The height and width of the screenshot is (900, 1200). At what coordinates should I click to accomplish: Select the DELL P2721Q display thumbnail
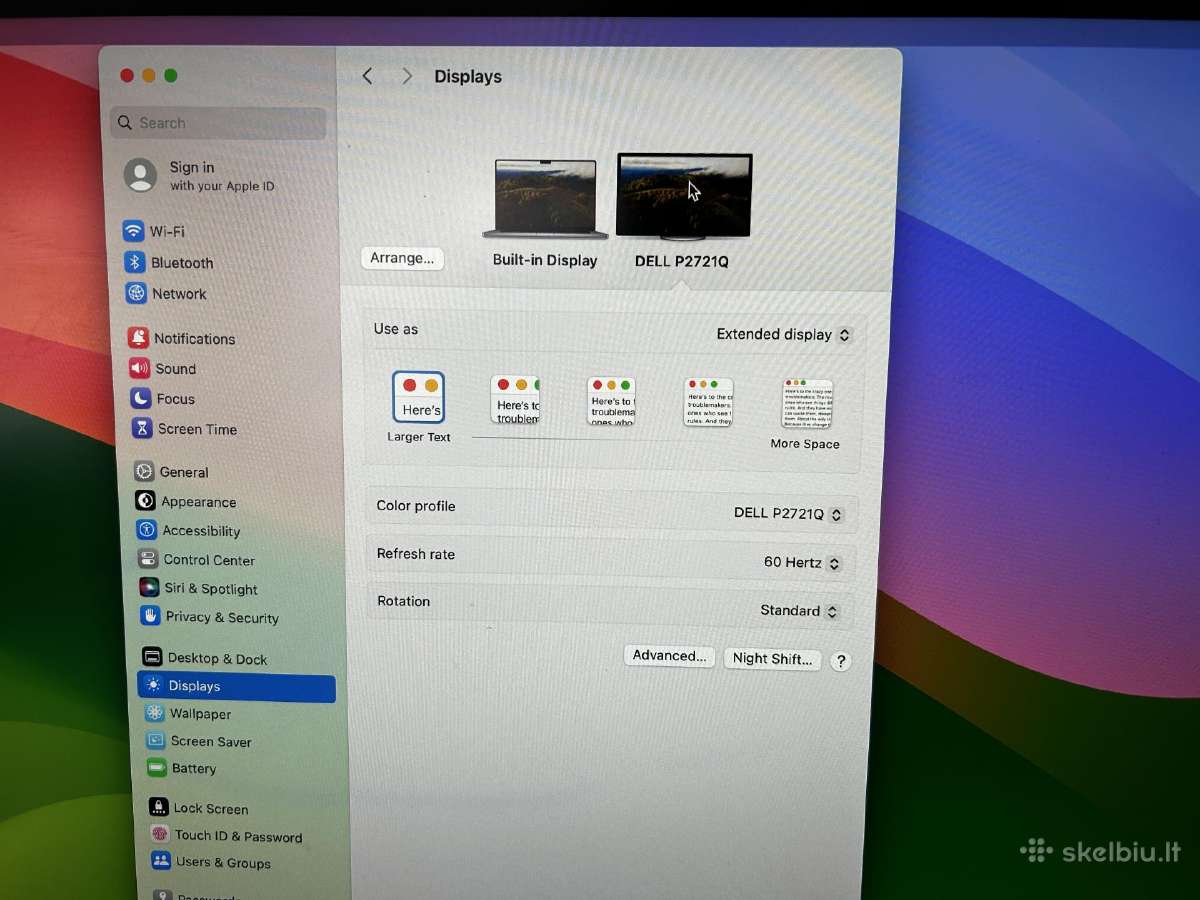click(x=684, y=197)
